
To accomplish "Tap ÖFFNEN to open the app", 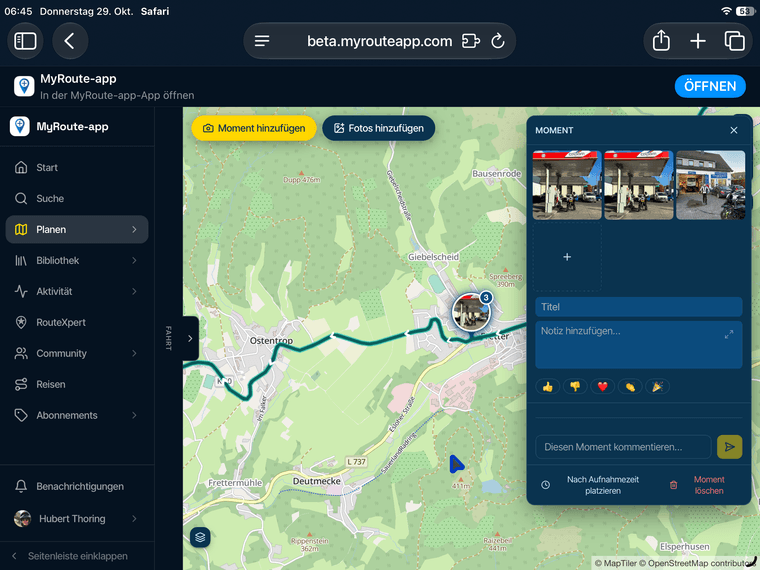I will (710, 86).
